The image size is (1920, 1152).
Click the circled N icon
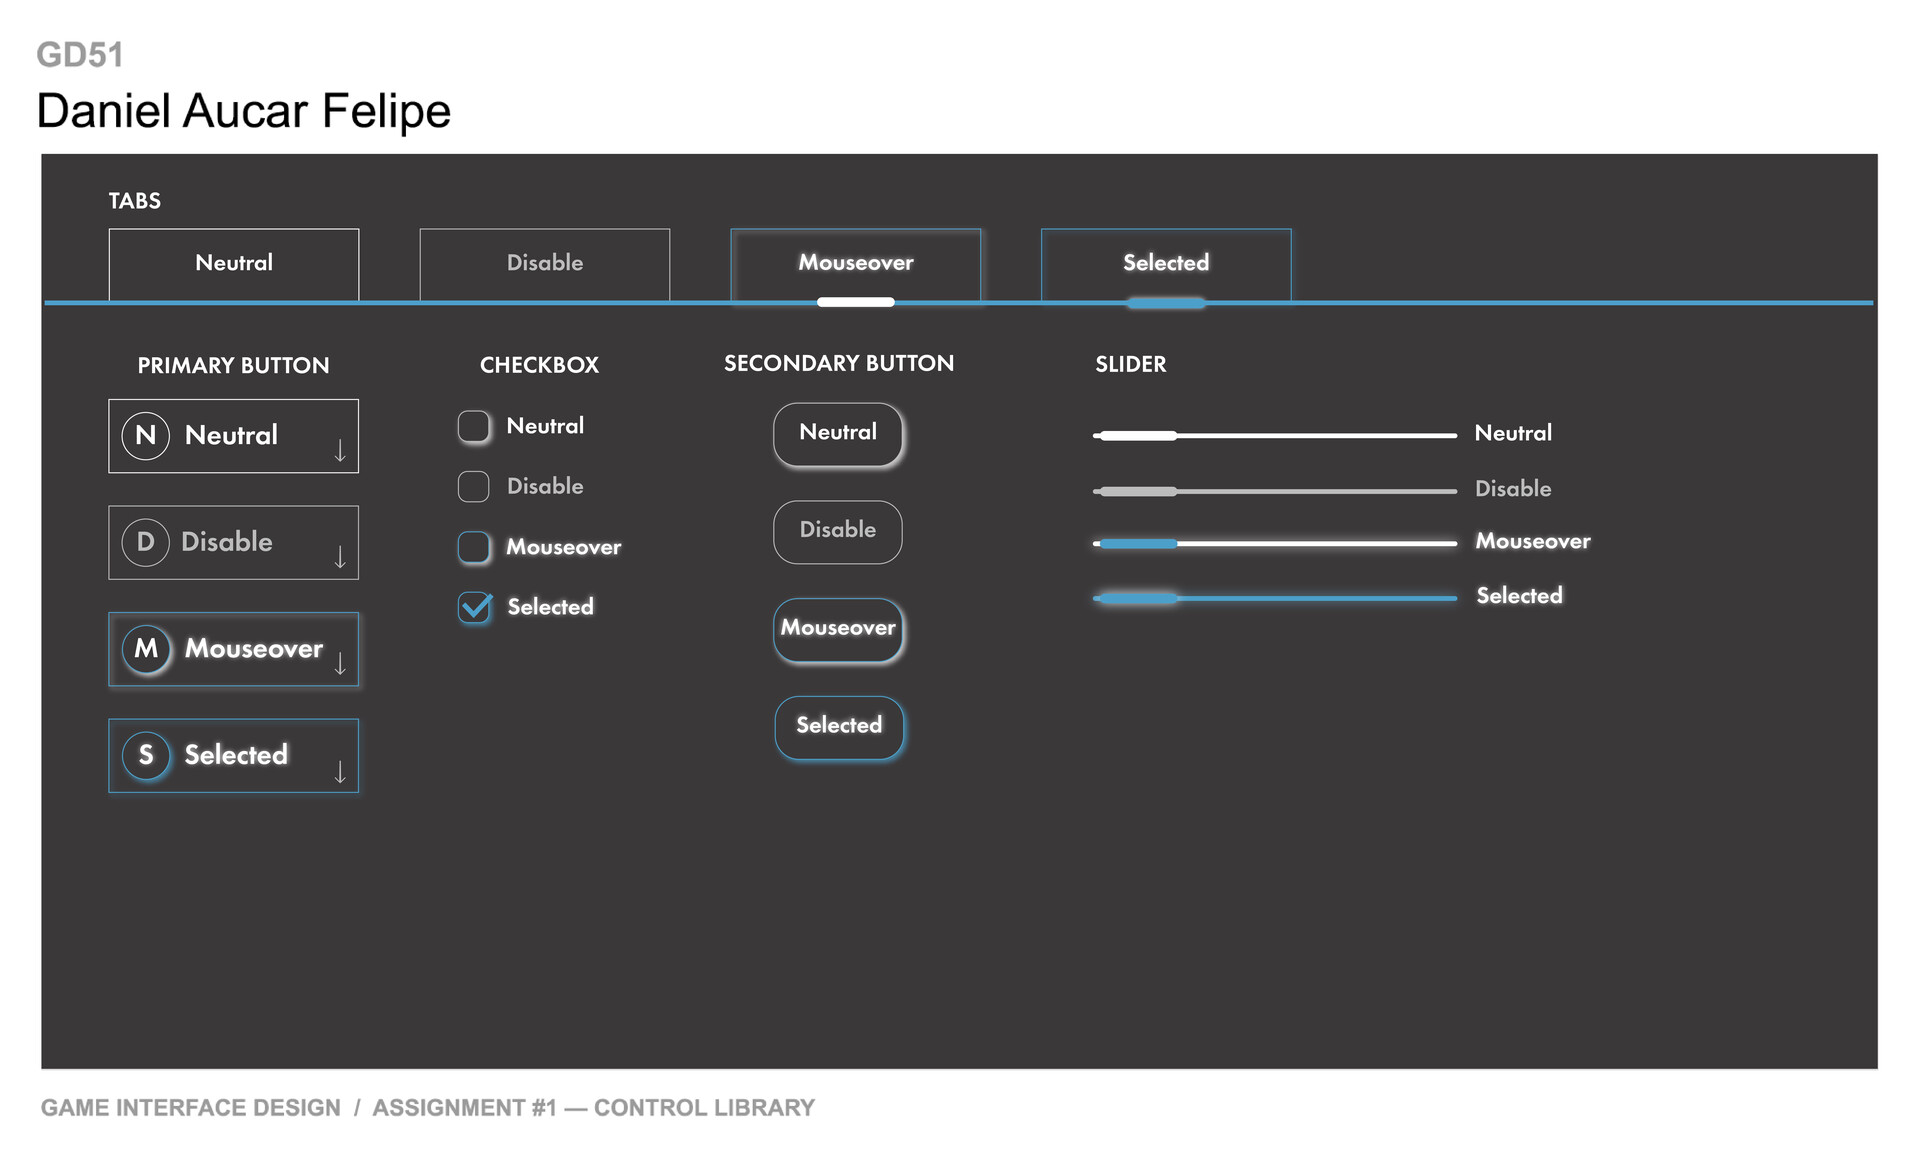146,436
